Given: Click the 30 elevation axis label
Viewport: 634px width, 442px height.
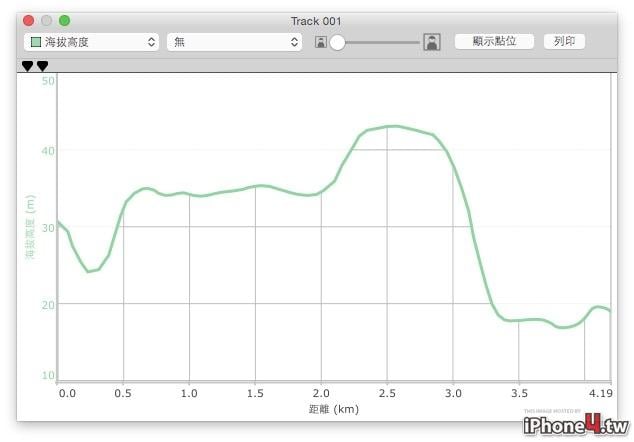Looking at the screenshot, I should 48,228.
